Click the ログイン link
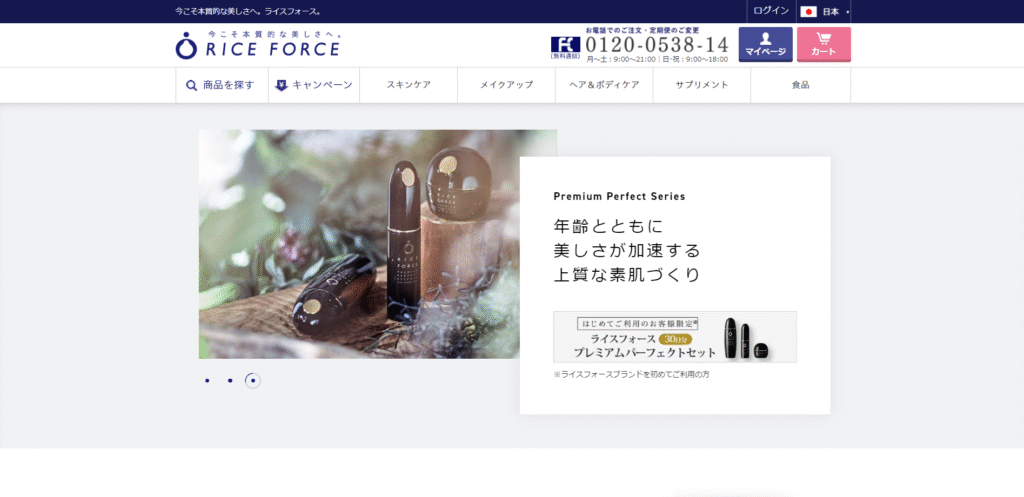The height and width of the screenshot is (497, 1024). click(771, 11)
